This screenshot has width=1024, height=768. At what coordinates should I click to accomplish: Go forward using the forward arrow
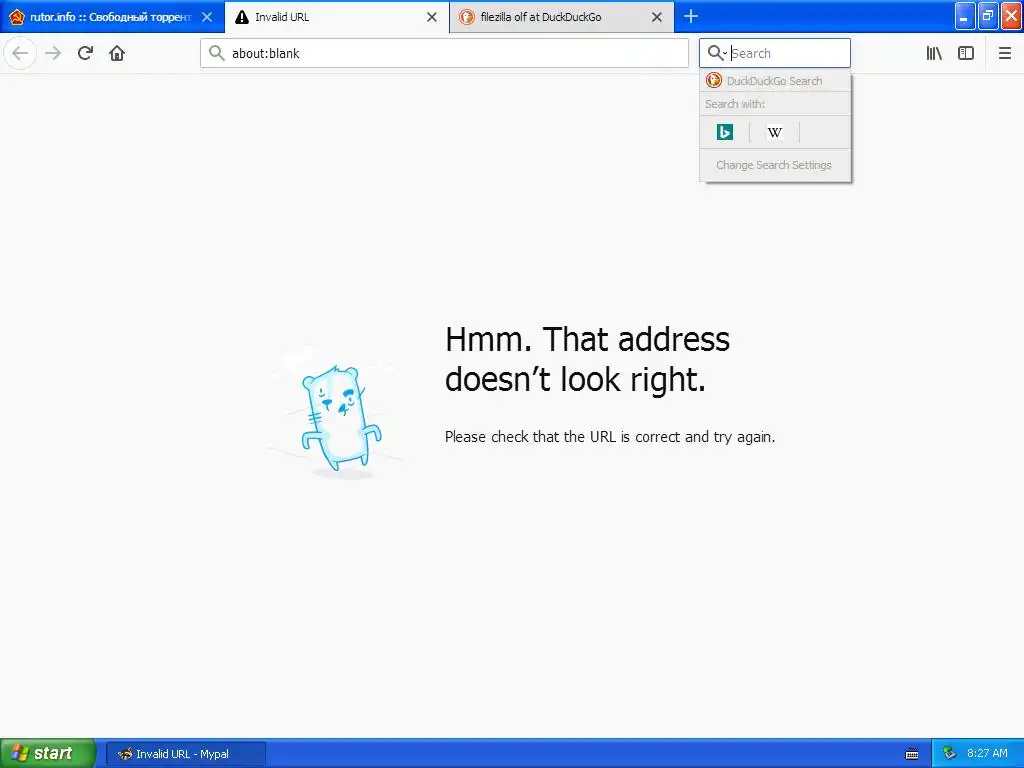tap(53, 53)
